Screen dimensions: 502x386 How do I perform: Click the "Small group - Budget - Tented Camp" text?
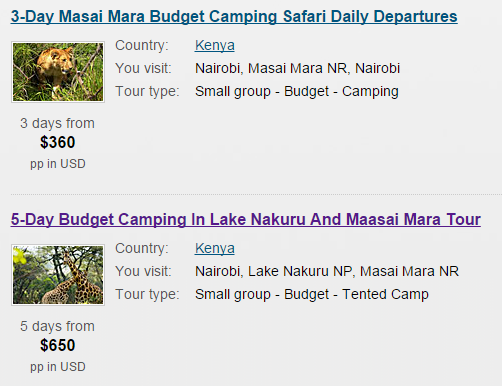point(312,294)
